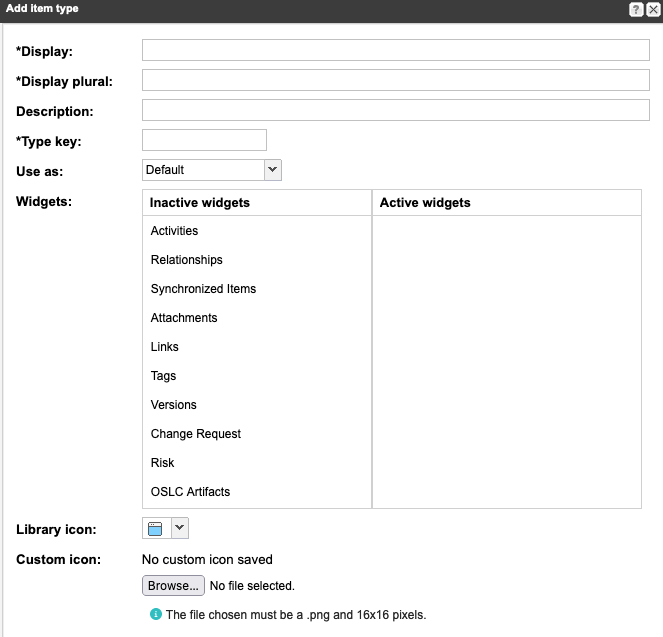
Task: Choose Relationships in the inactive widgets
Action: click(186, 260)
